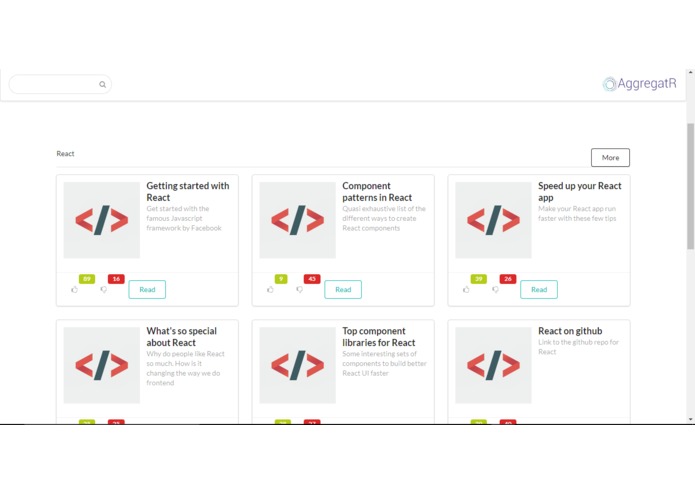Image resolution: width=695 pixels, height=494 pixels.
Task: Open the Top component libraries for React thumbnail
Action: [297, 365]
